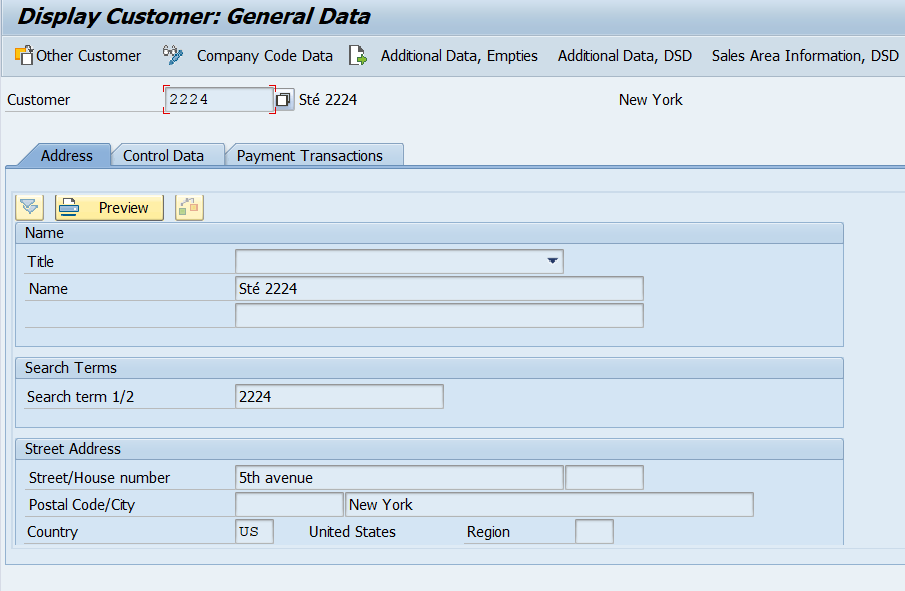Viewport: 905px width, 591px height.
Task: Click the Display Customer: General Data title
Action: pyautogui.click(x=194, y=16)
